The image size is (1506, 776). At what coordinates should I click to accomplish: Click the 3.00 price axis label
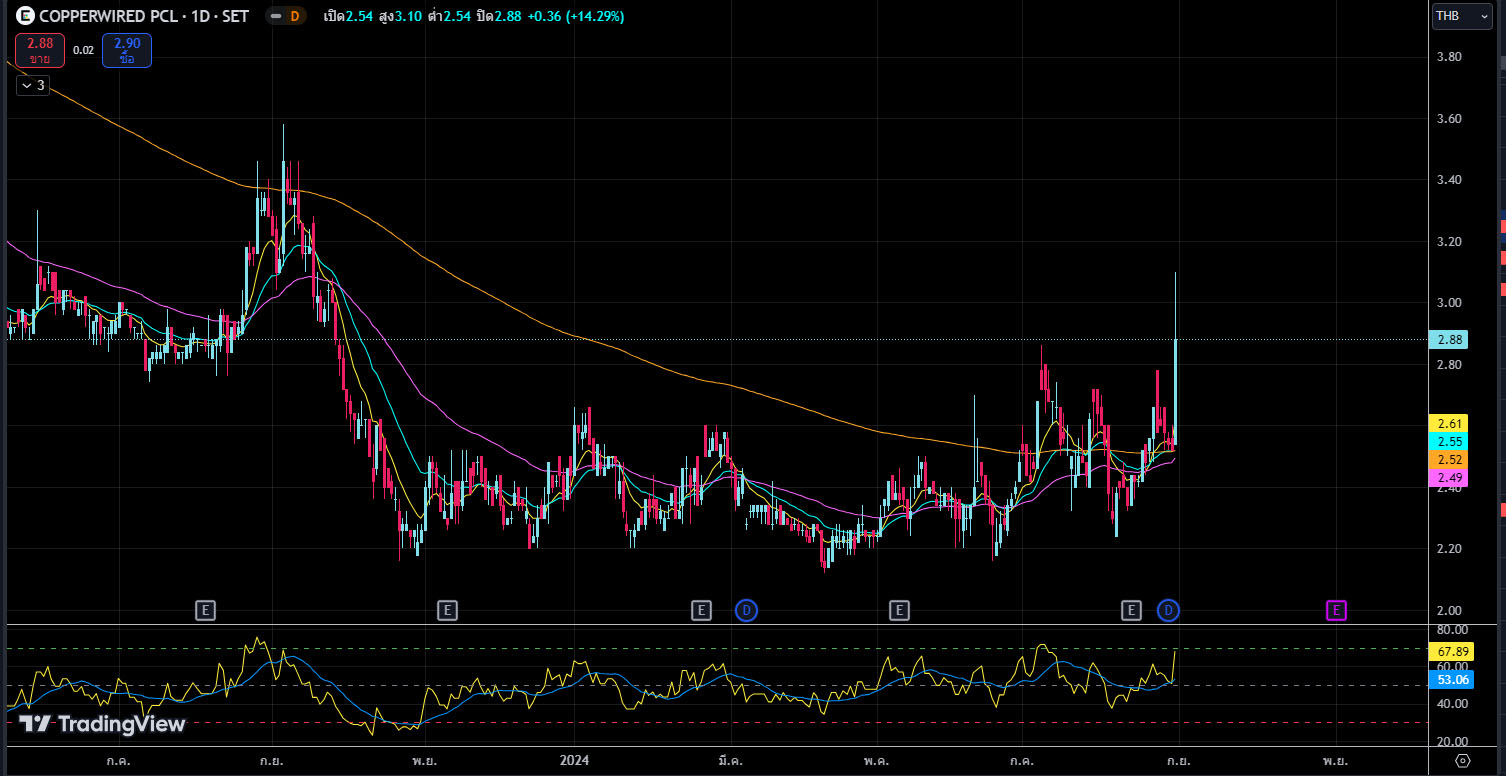tap(1450, 303)
